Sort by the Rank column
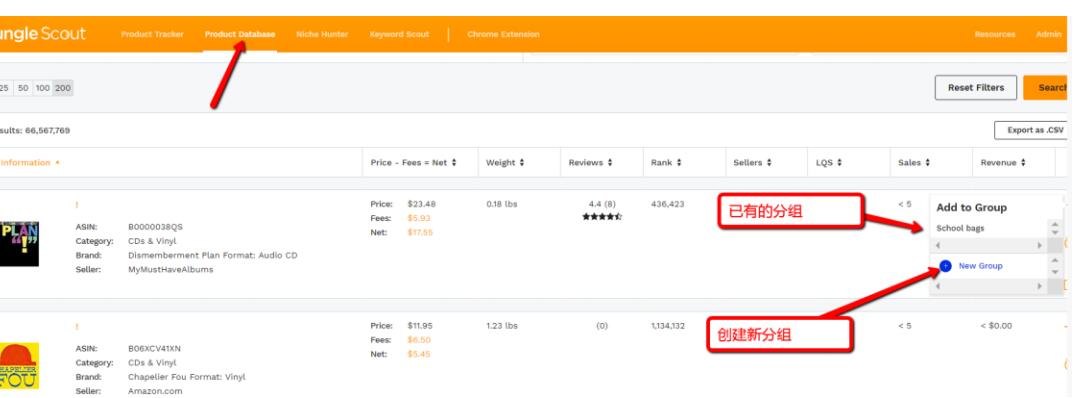Screen dimensions: 1085x398 (x=666, y=163)
